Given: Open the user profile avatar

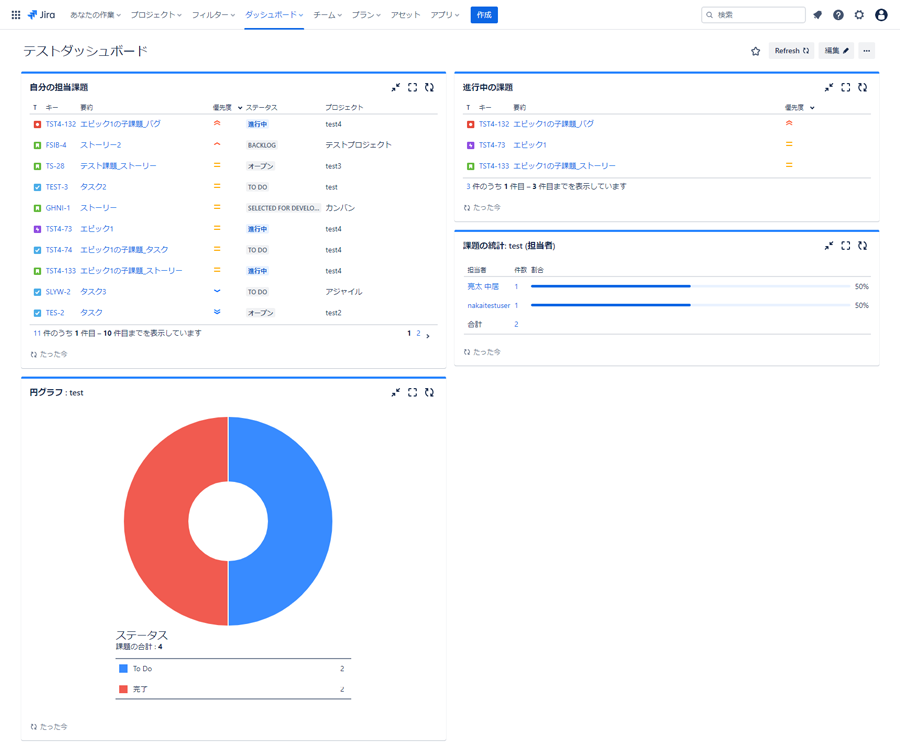Looking at the screenshot, I should [881, 15].
